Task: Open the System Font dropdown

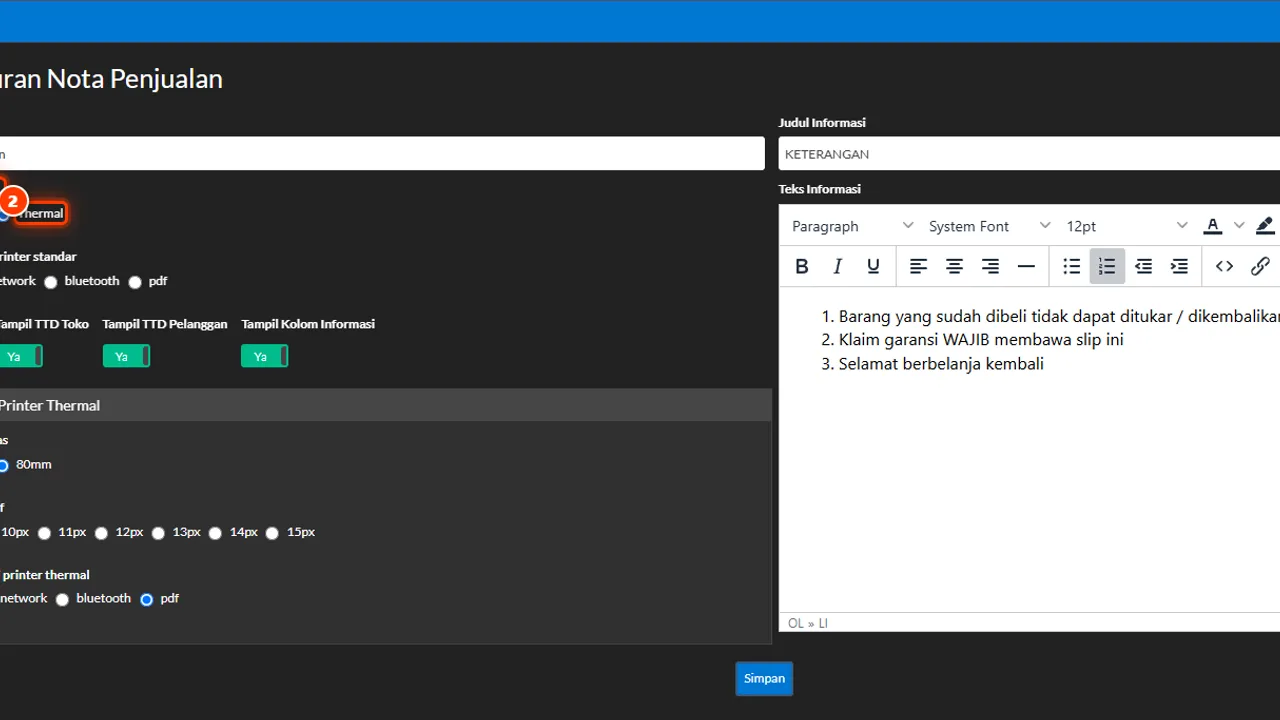Action: click(x=989, y=226)
